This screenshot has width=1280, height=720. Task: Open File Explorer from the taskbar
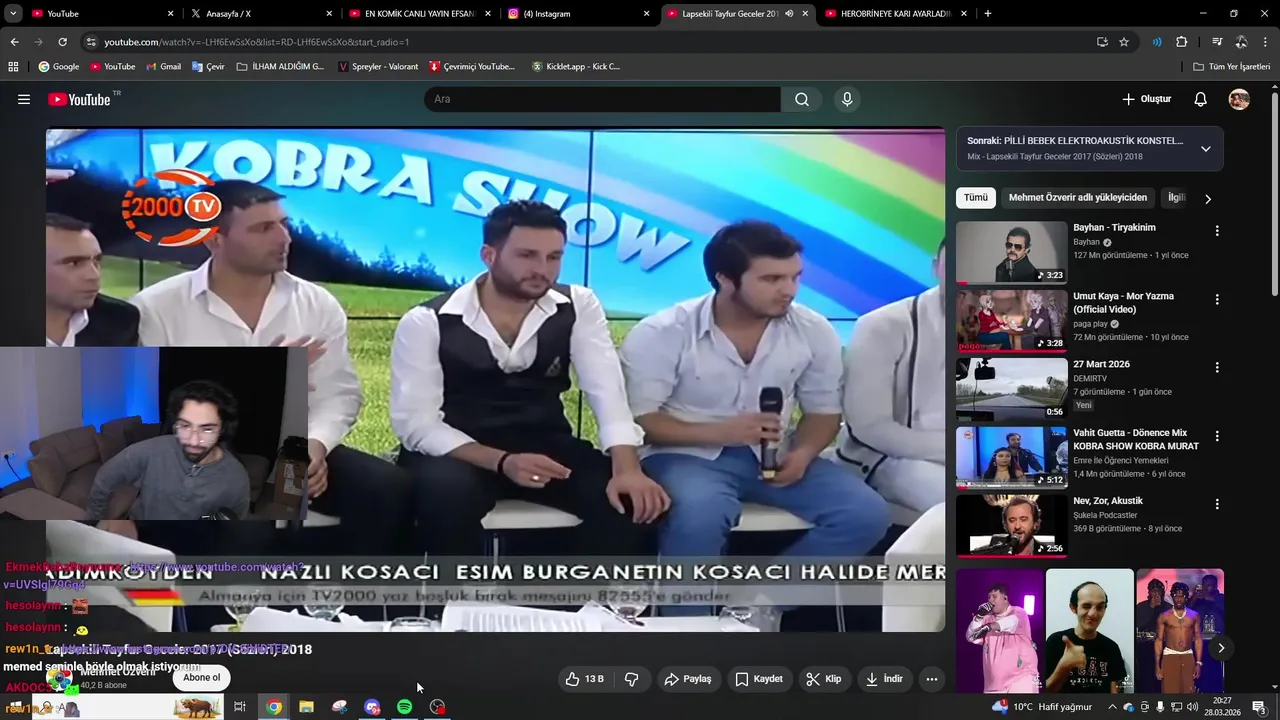click(306, 707)
